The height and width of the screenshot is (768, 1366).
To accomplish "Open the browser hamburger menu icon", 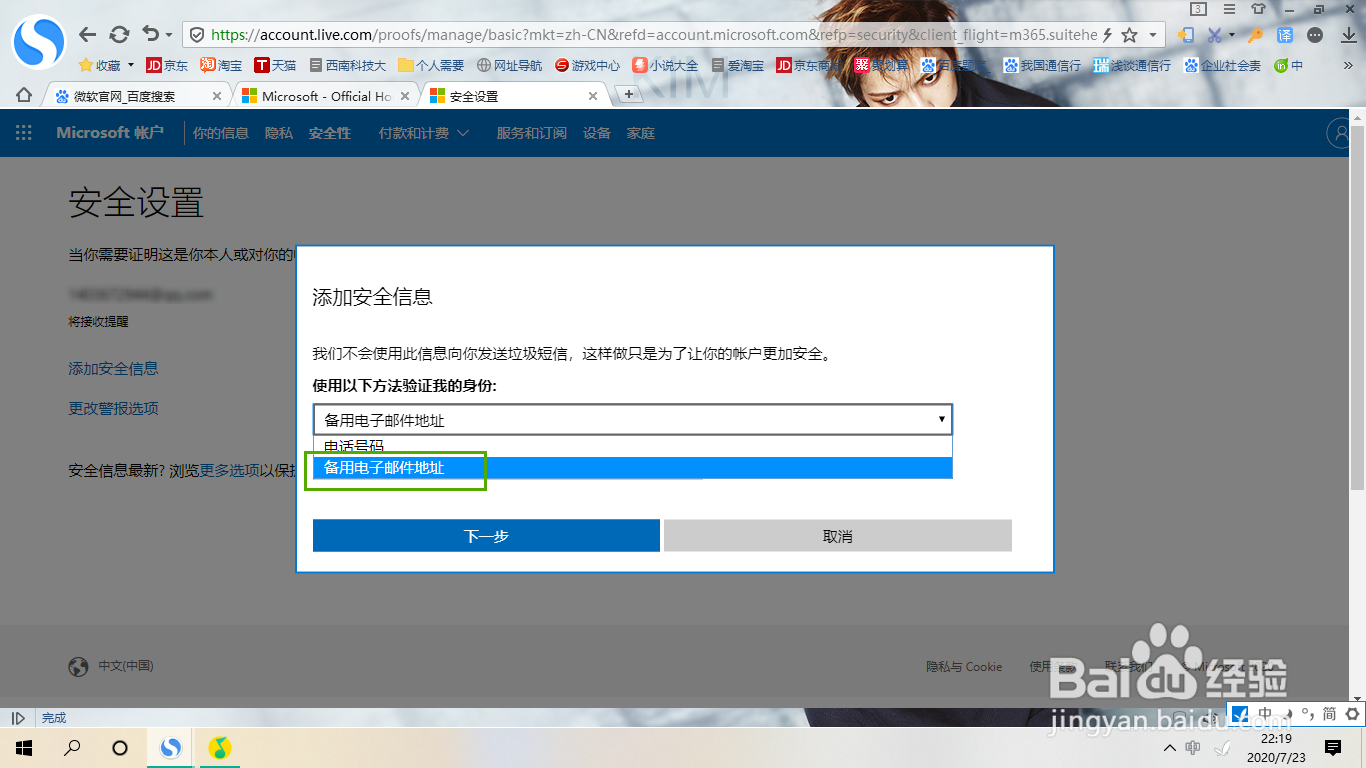I will [x=1231, y=9].
